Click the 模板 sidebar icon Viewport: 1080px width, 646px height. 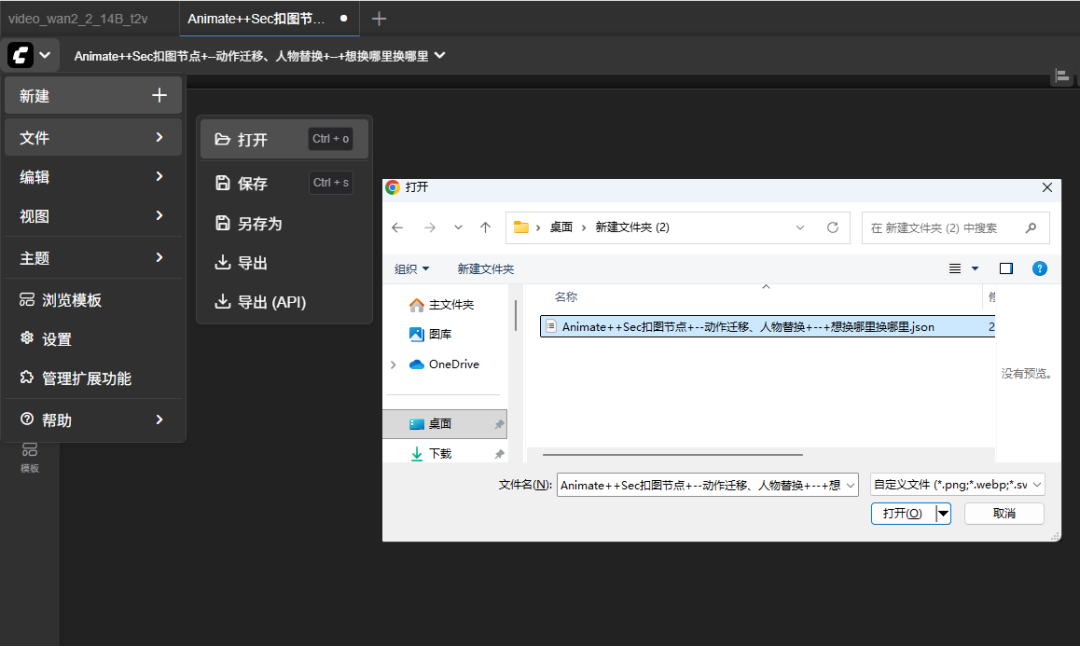pyautogui.click(x=30, y=457)
